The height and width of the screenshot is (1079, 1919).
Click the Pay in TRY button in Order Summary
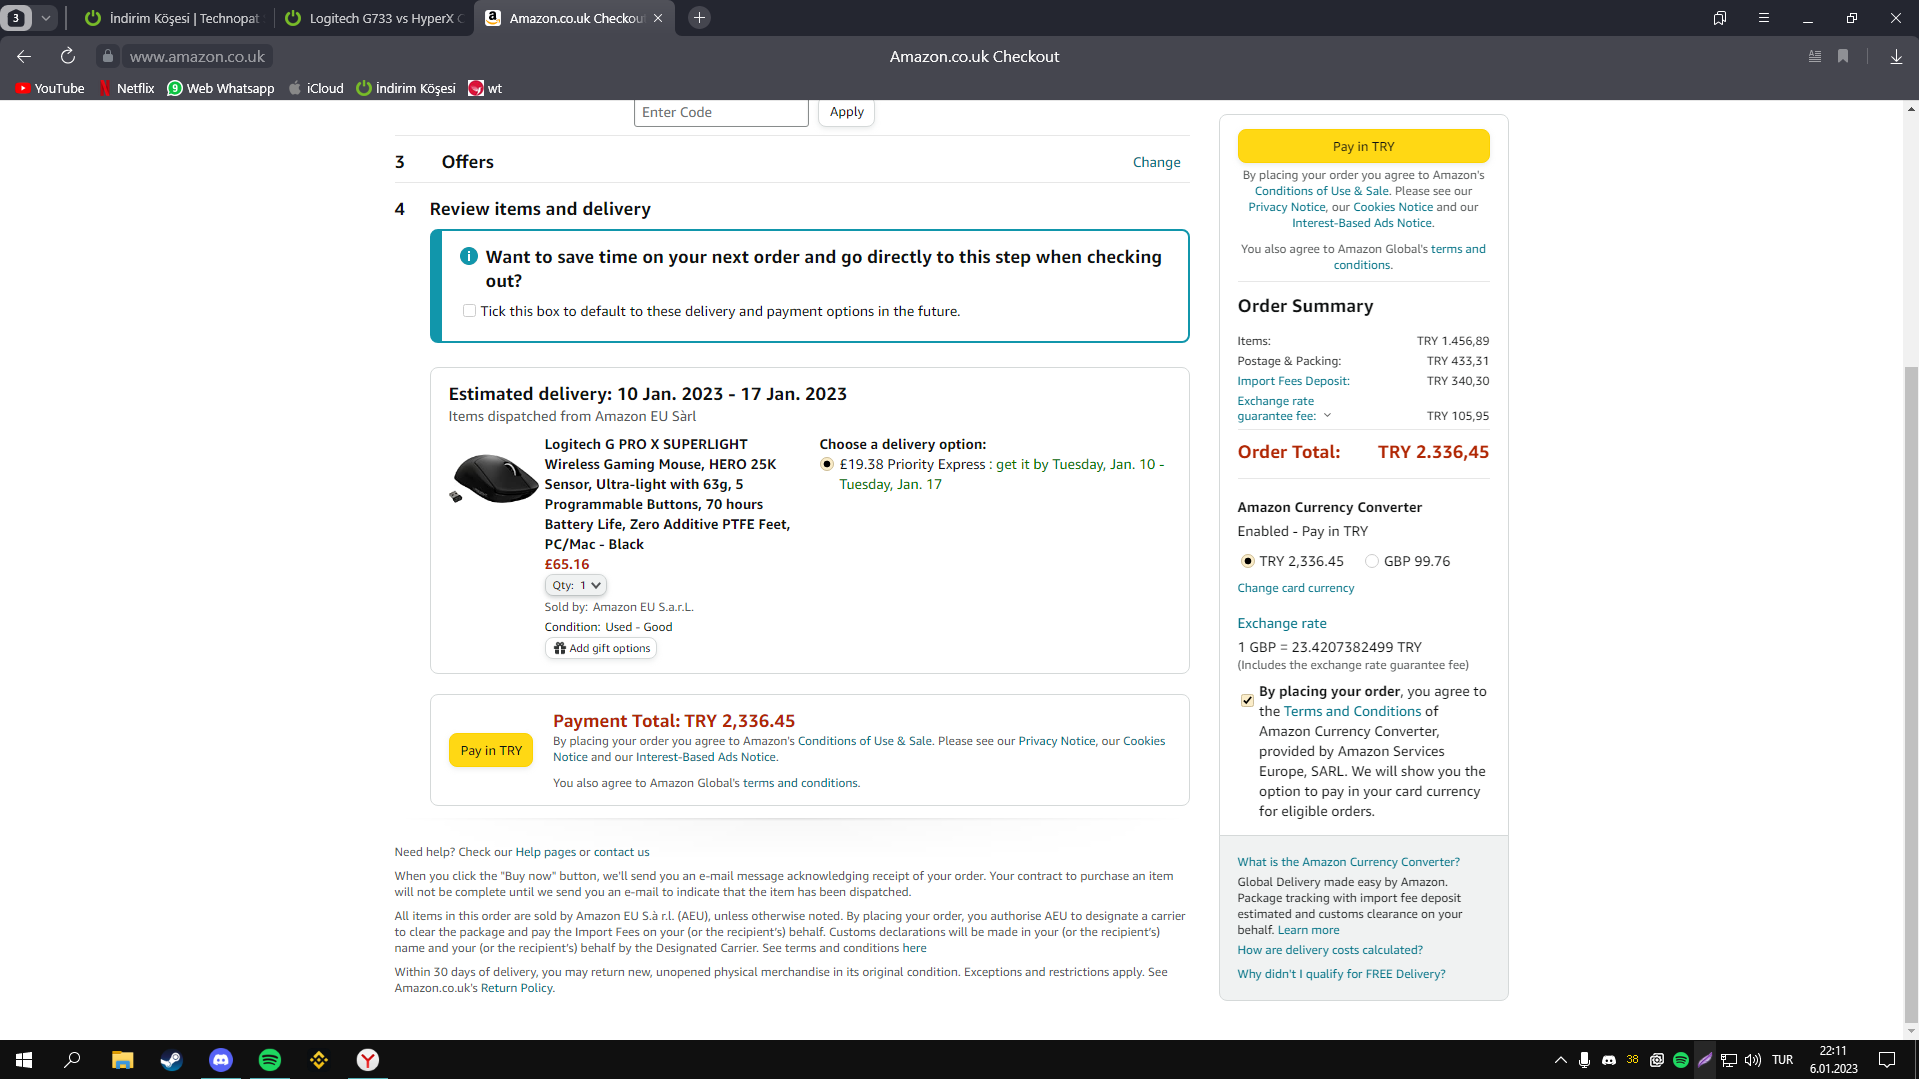point(1363,146)
